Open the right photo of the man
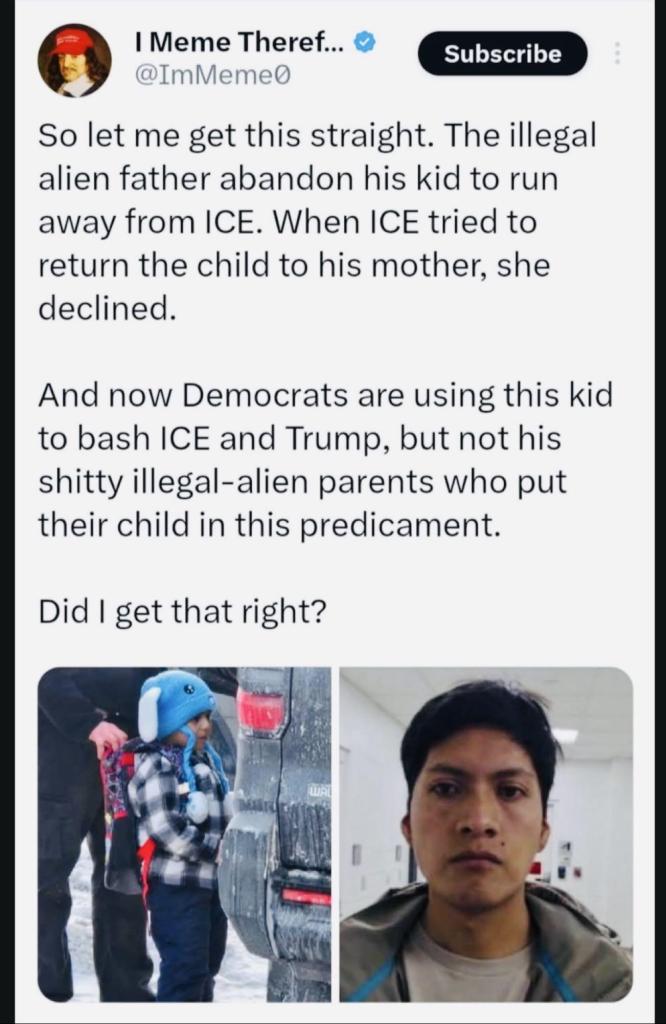 pos(486,834)
